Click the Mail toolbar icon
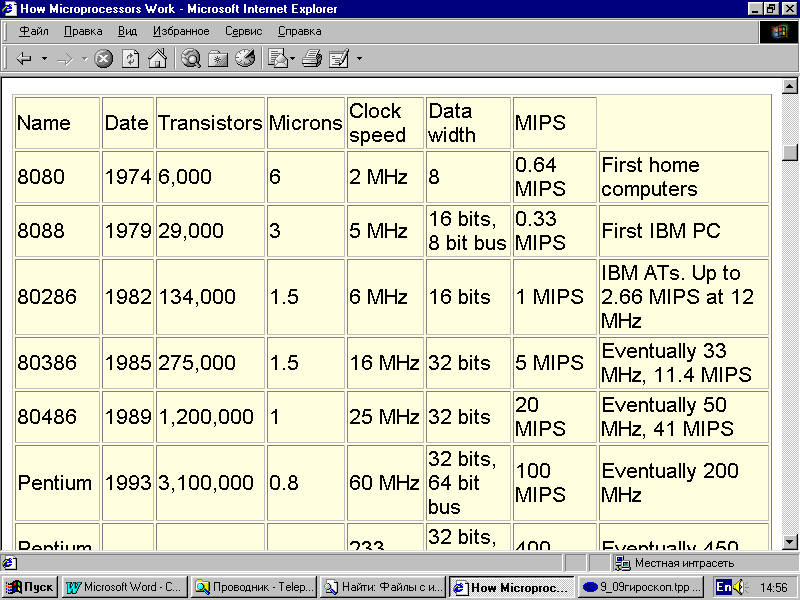 pyautogui.click(x=278, y=59)
